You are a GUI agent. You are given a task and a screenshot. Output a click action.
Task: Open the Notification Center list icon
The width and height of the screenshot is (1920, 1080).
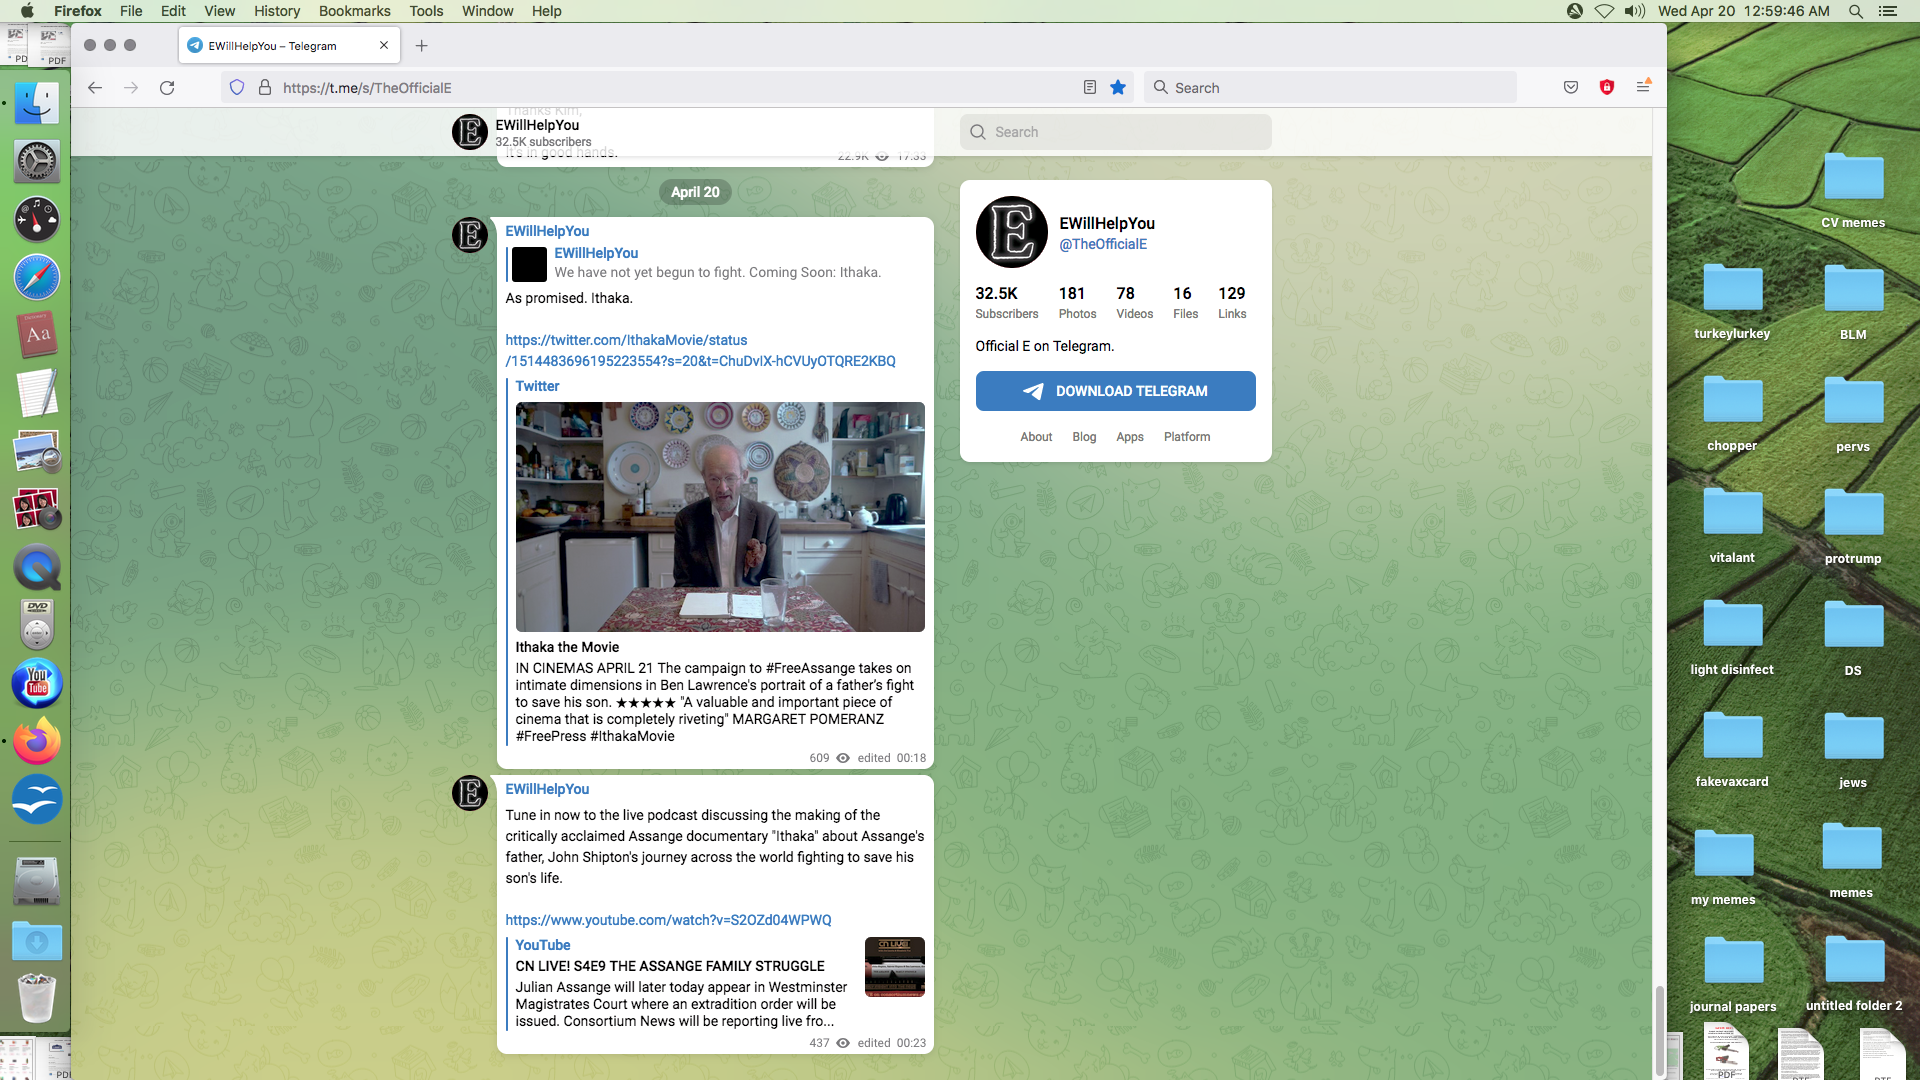[1888, 11]
